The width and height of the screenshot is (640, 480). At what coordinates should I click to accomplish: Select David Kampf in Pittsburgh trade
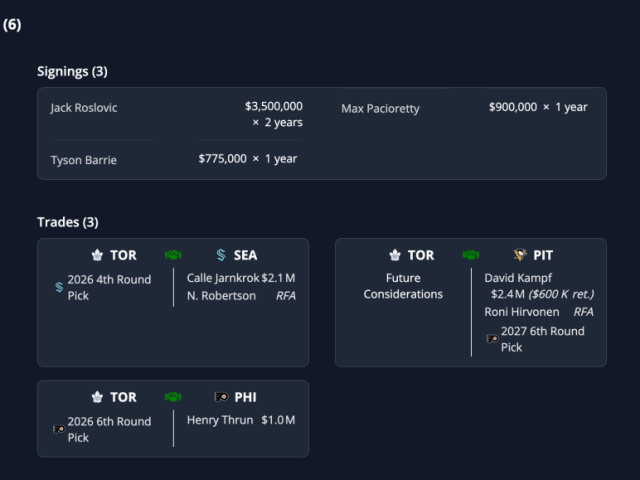tap(518, 278)
